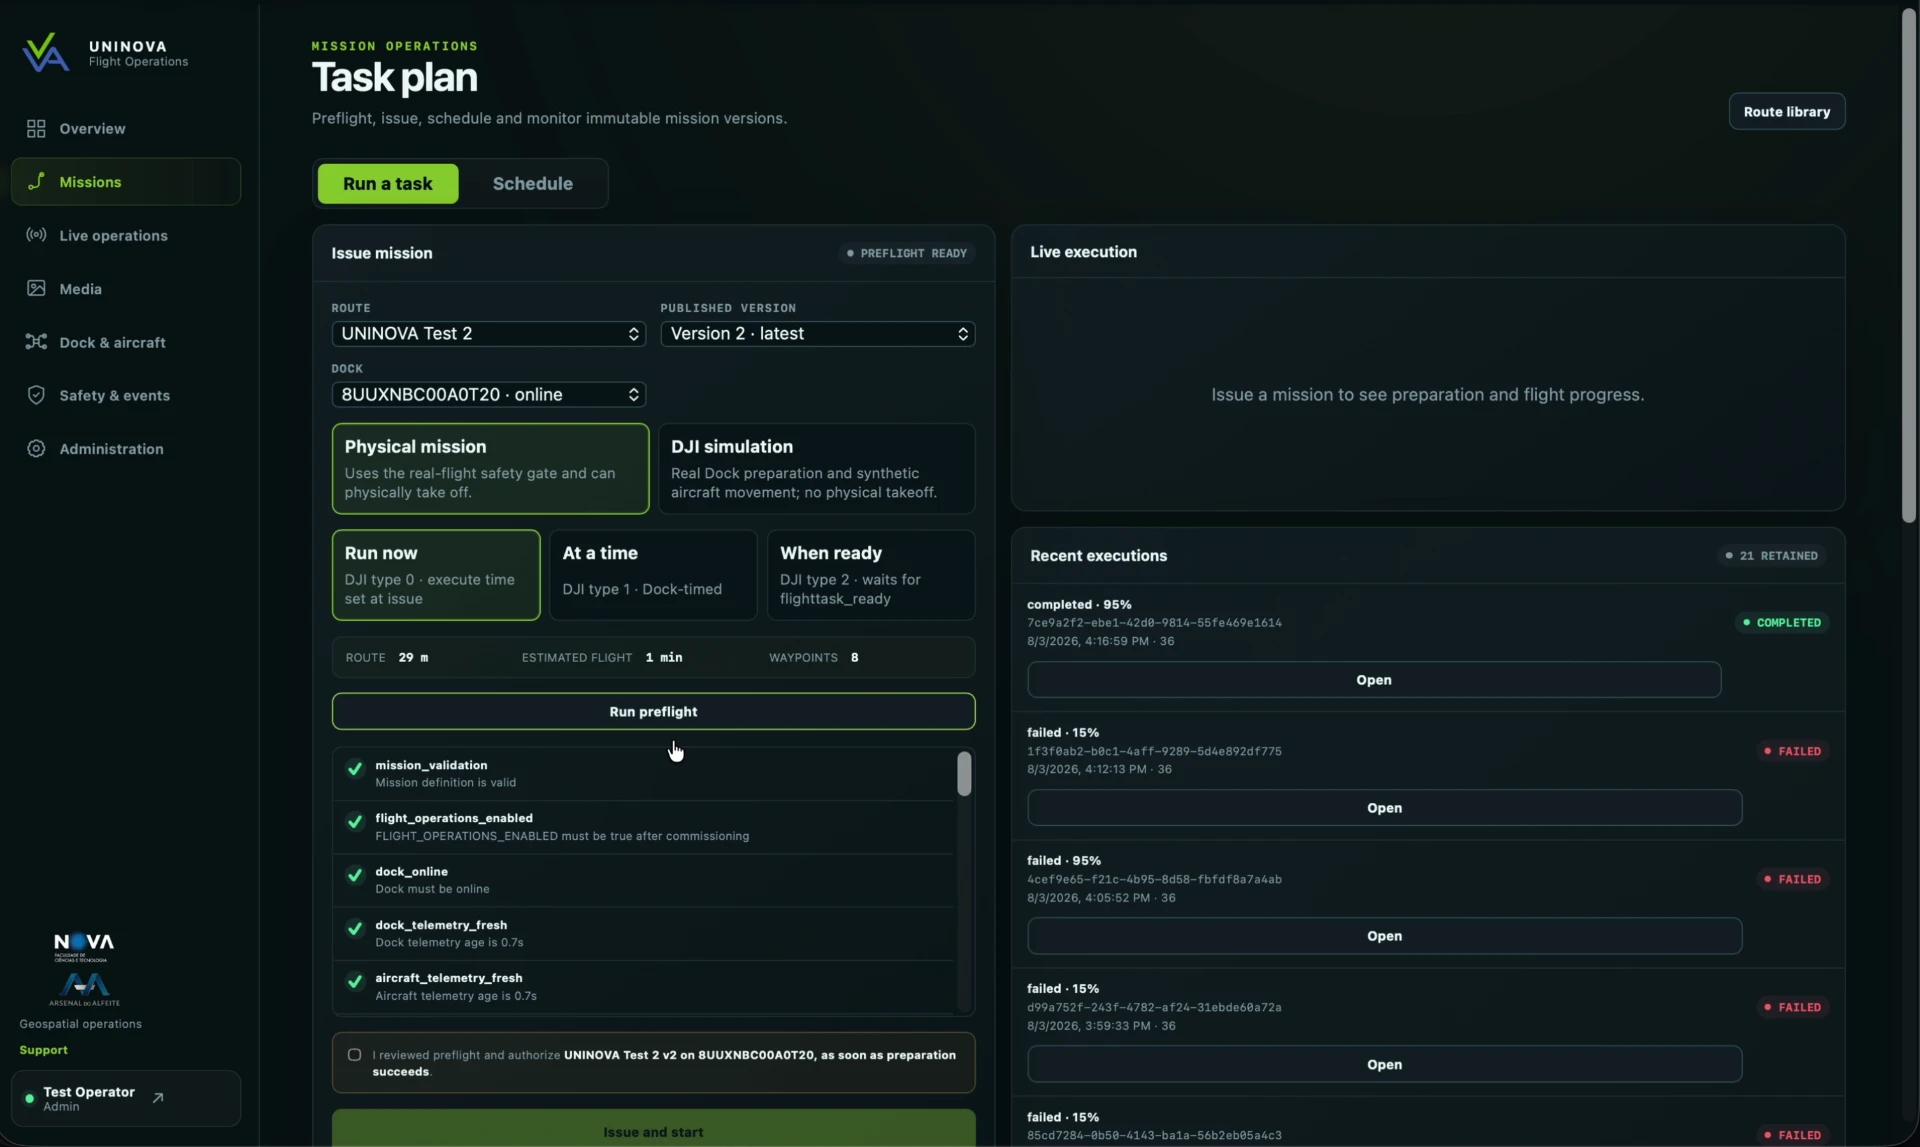Choose the When ready option
The width and height of the screenshot is (1920, 1147).
point(870,575)
